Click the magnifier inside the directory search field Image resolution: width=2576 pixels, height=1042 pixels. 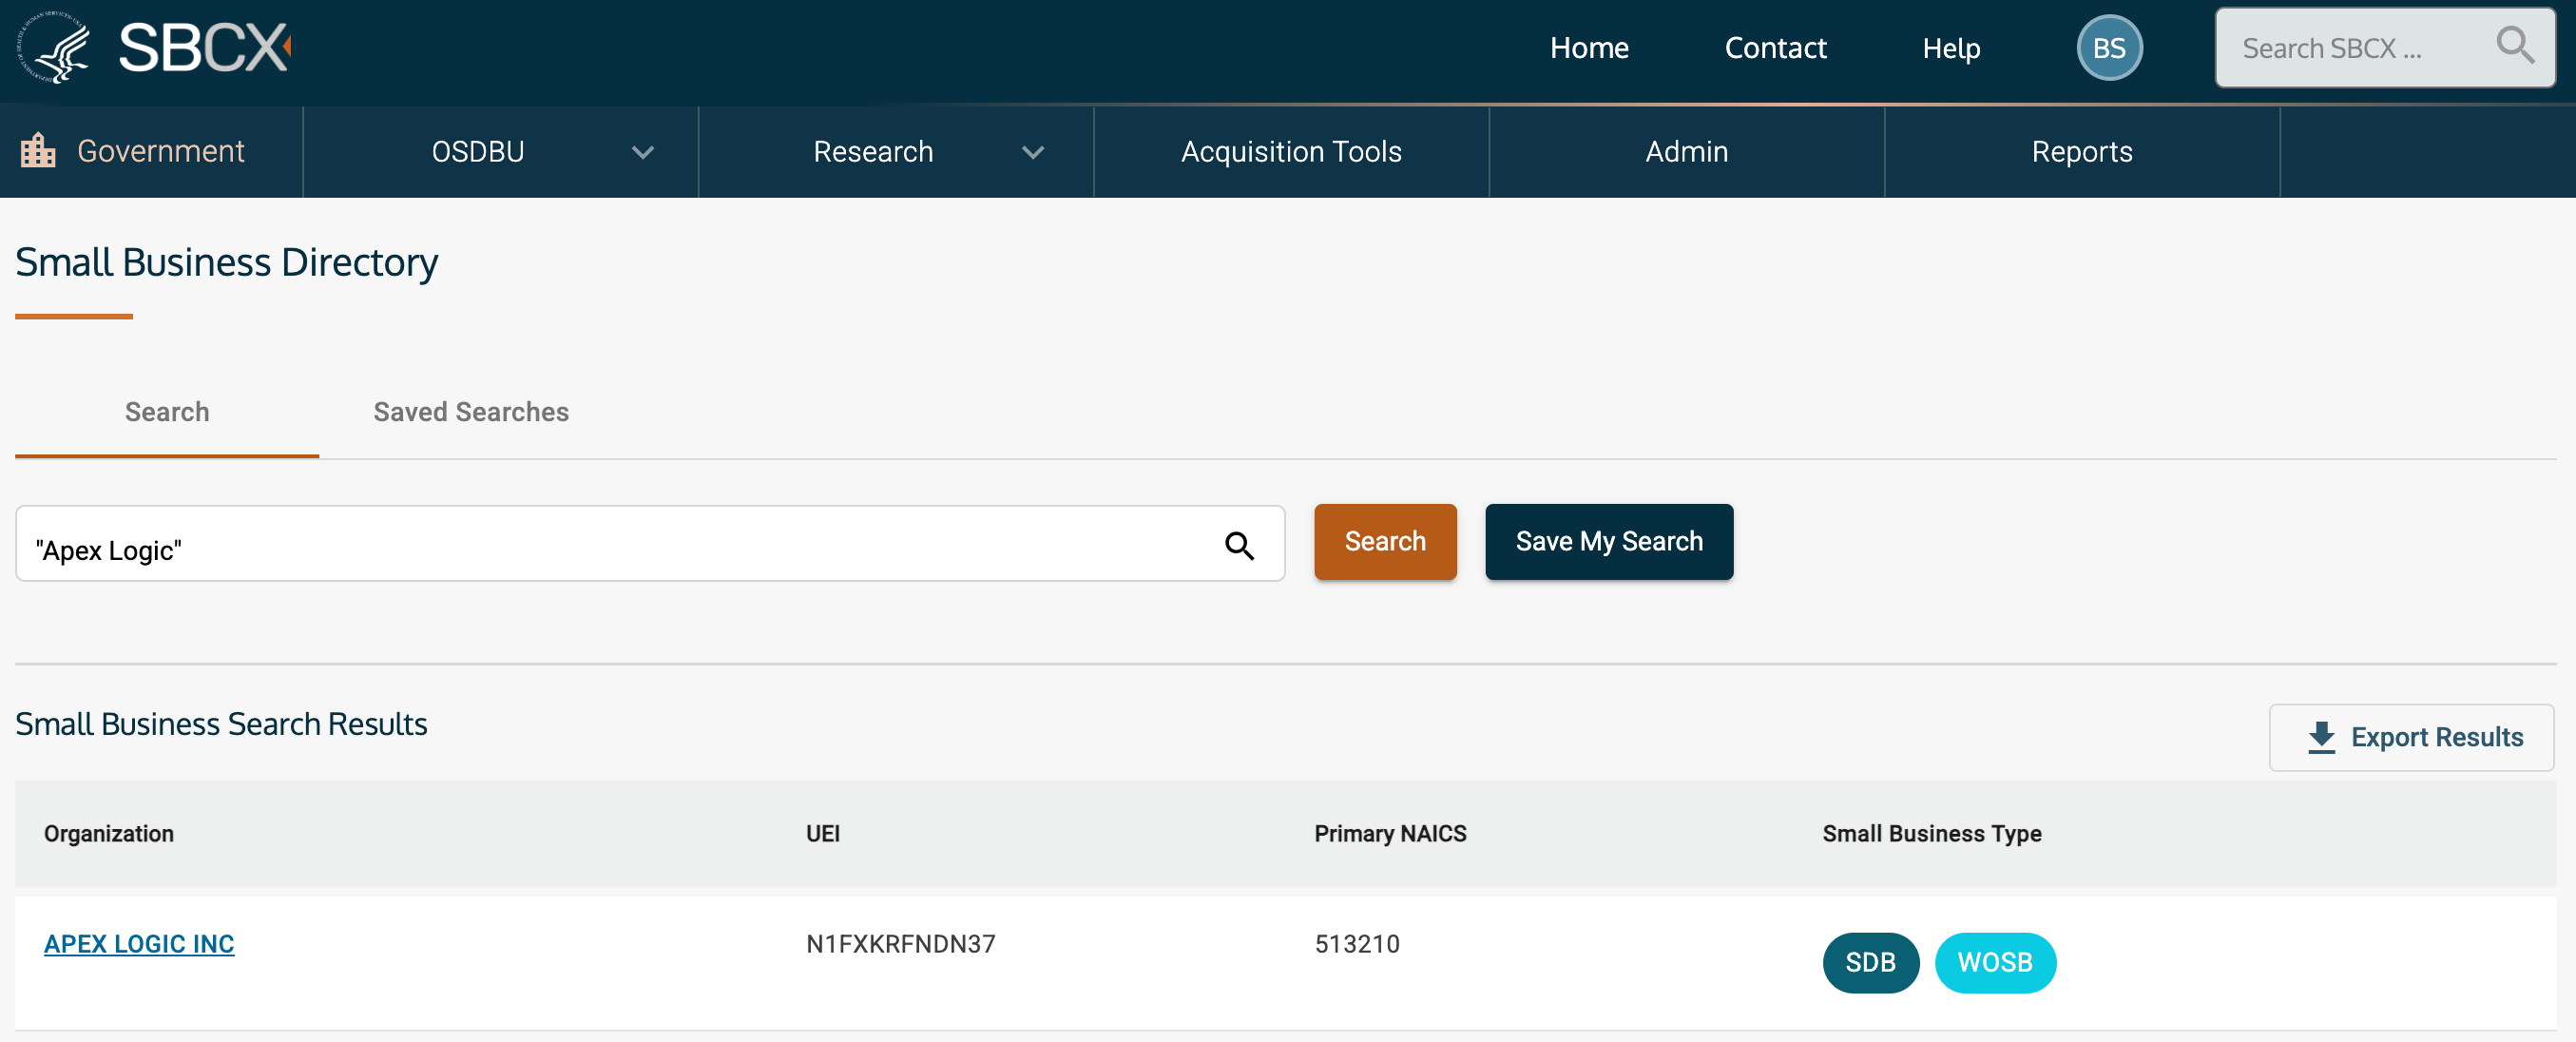tap(1238, 545)
